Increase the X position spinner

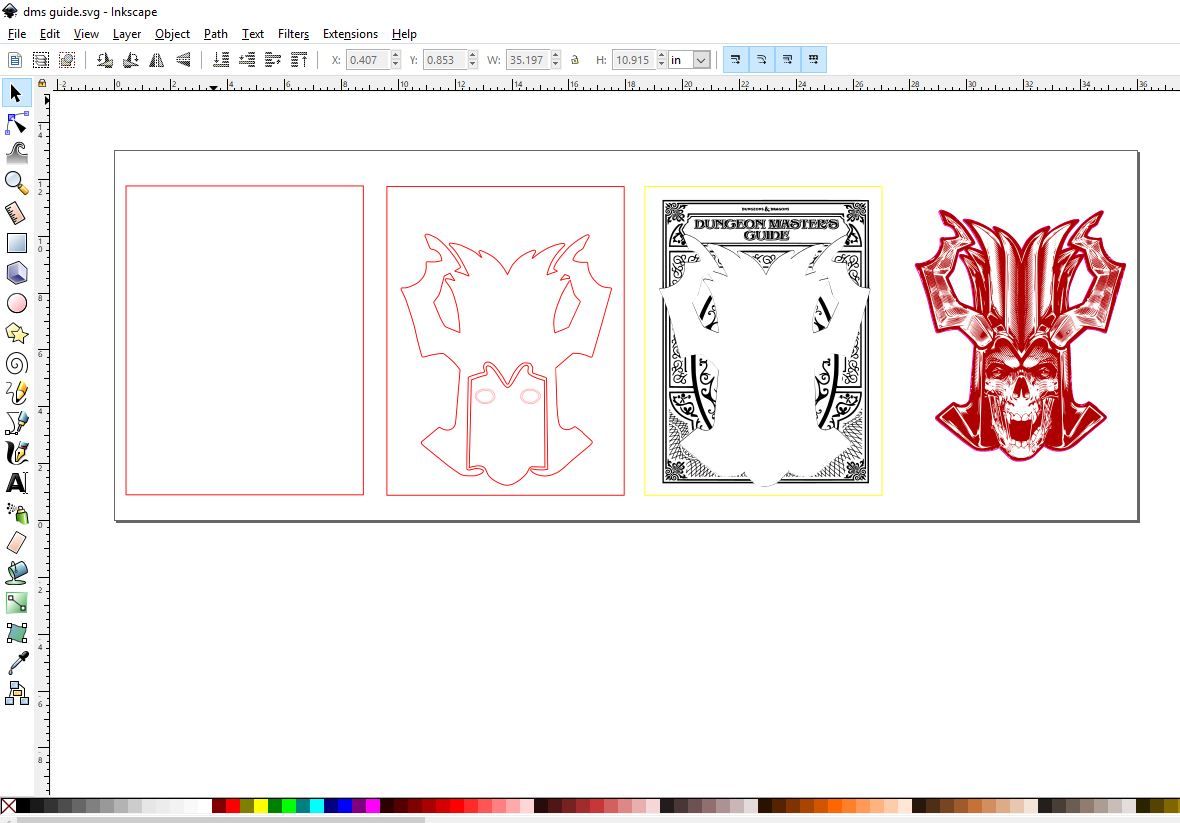396,55
